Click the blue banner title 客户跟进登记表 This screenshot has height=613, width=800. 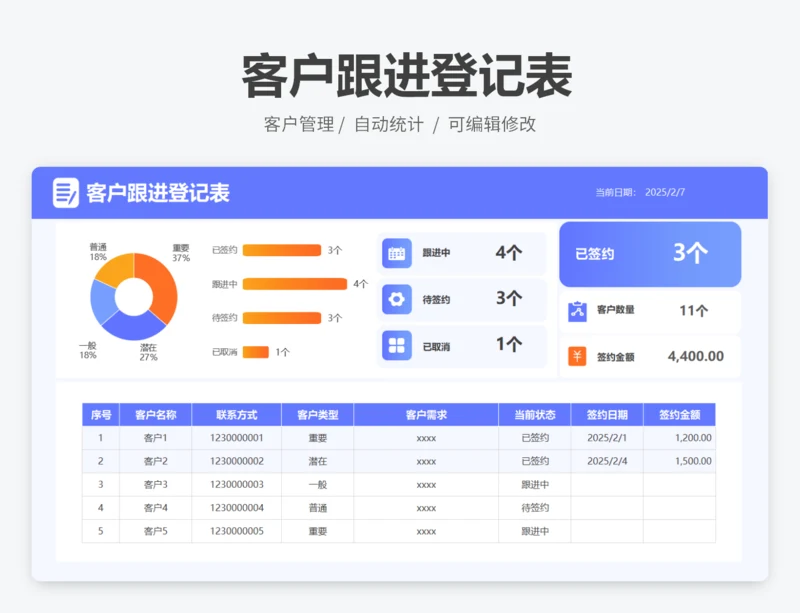[158, 193]
